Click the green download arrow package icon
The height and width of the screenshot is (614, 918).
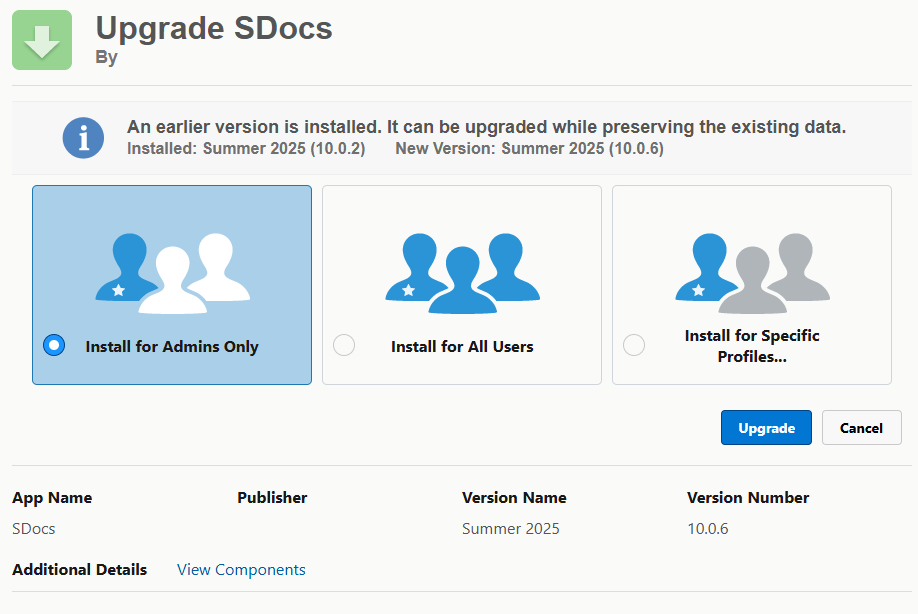tap(42, 40)
